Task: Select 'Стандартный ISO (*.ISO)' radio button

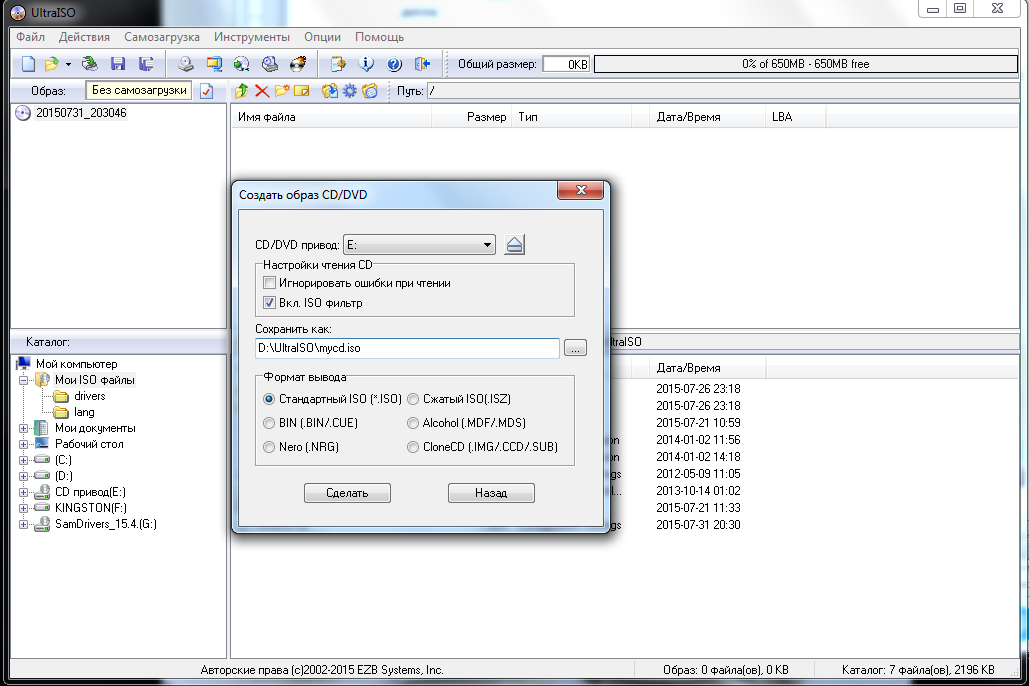Action: tap(268, 399)
